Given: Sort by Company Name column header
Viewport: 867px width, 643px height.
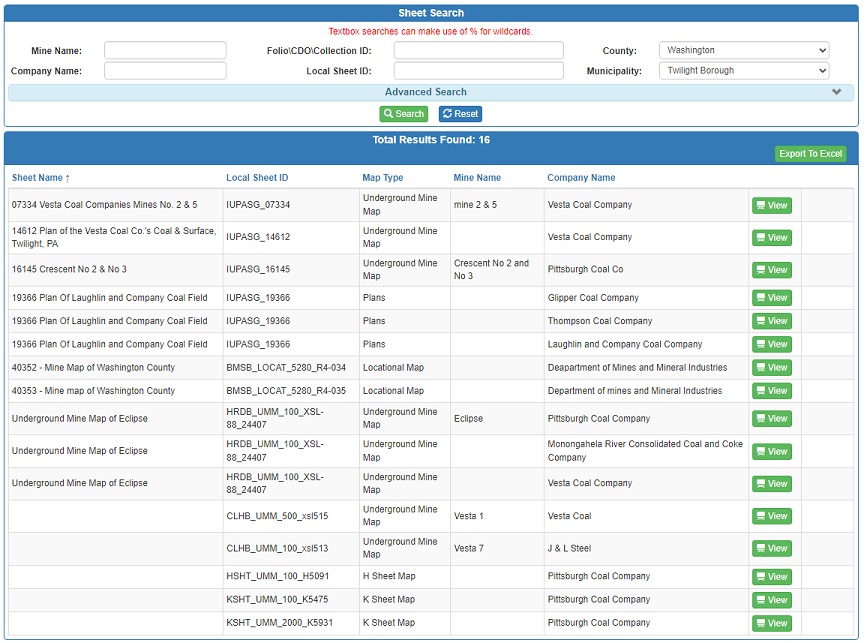Looking at the screenshot, I should pyautogui.click(x=581, y=177).
